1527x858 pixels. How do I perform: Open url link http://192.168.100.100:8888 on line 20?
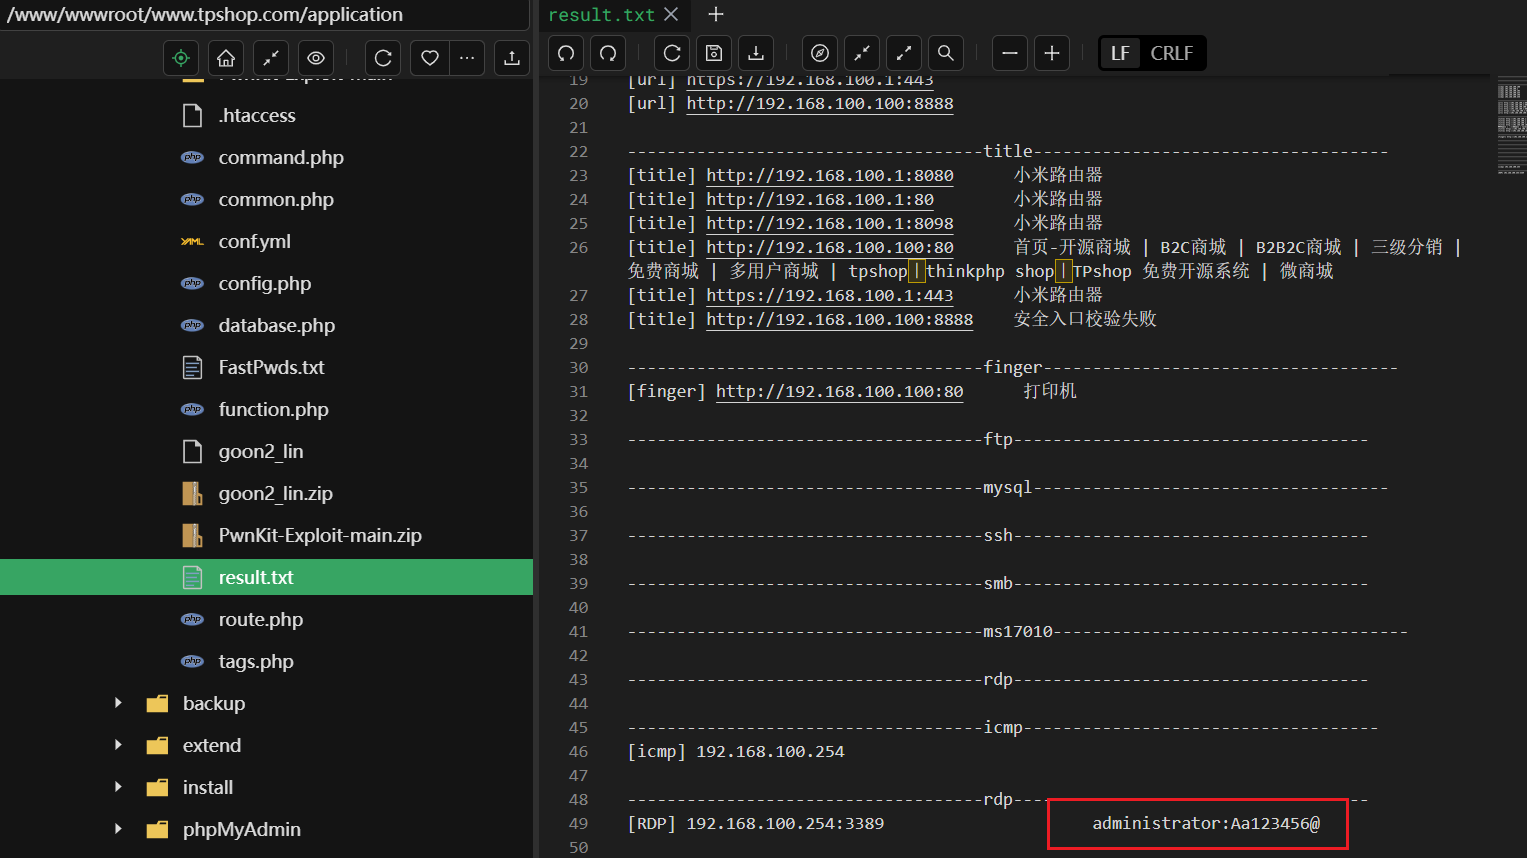tap(820, 104)
